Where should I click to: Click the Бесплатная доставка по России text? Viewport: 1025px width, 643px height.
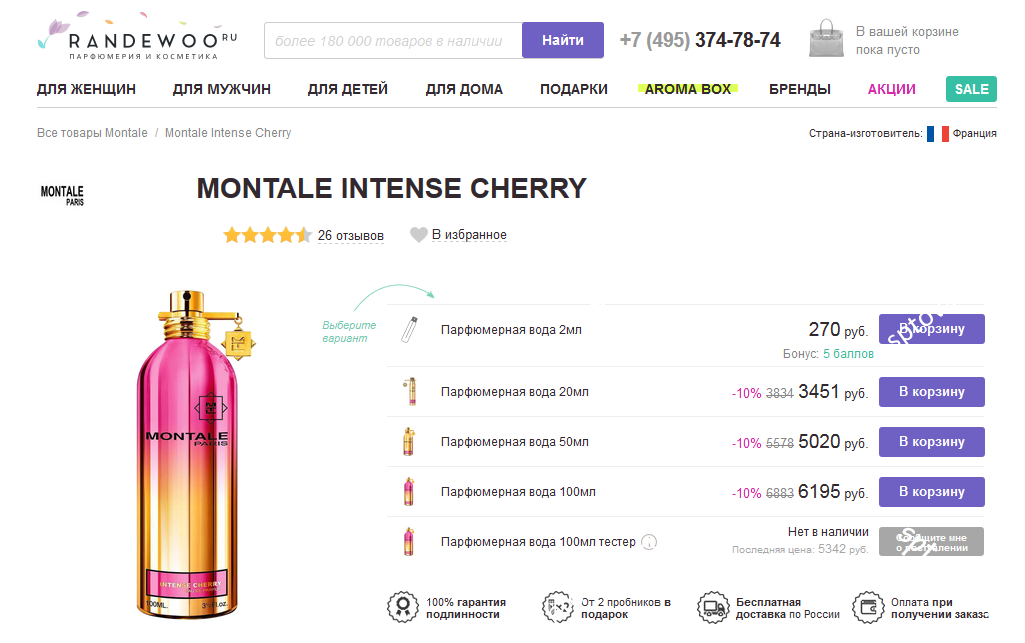coord(788,608)
